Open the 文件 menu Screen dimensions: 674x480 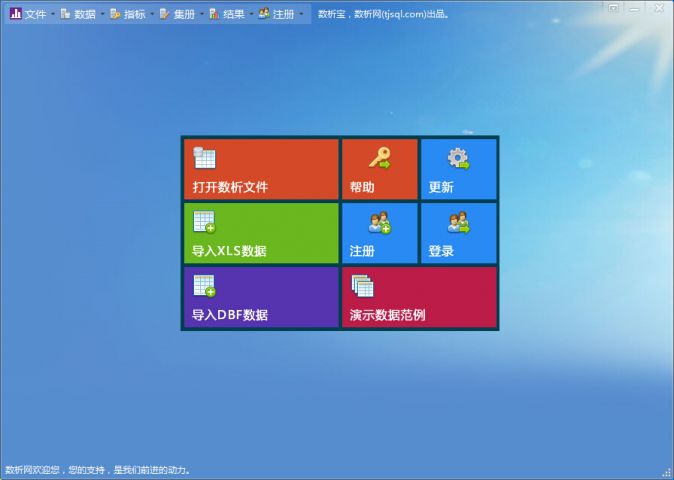pyautogui.click(x=28, y=14)
